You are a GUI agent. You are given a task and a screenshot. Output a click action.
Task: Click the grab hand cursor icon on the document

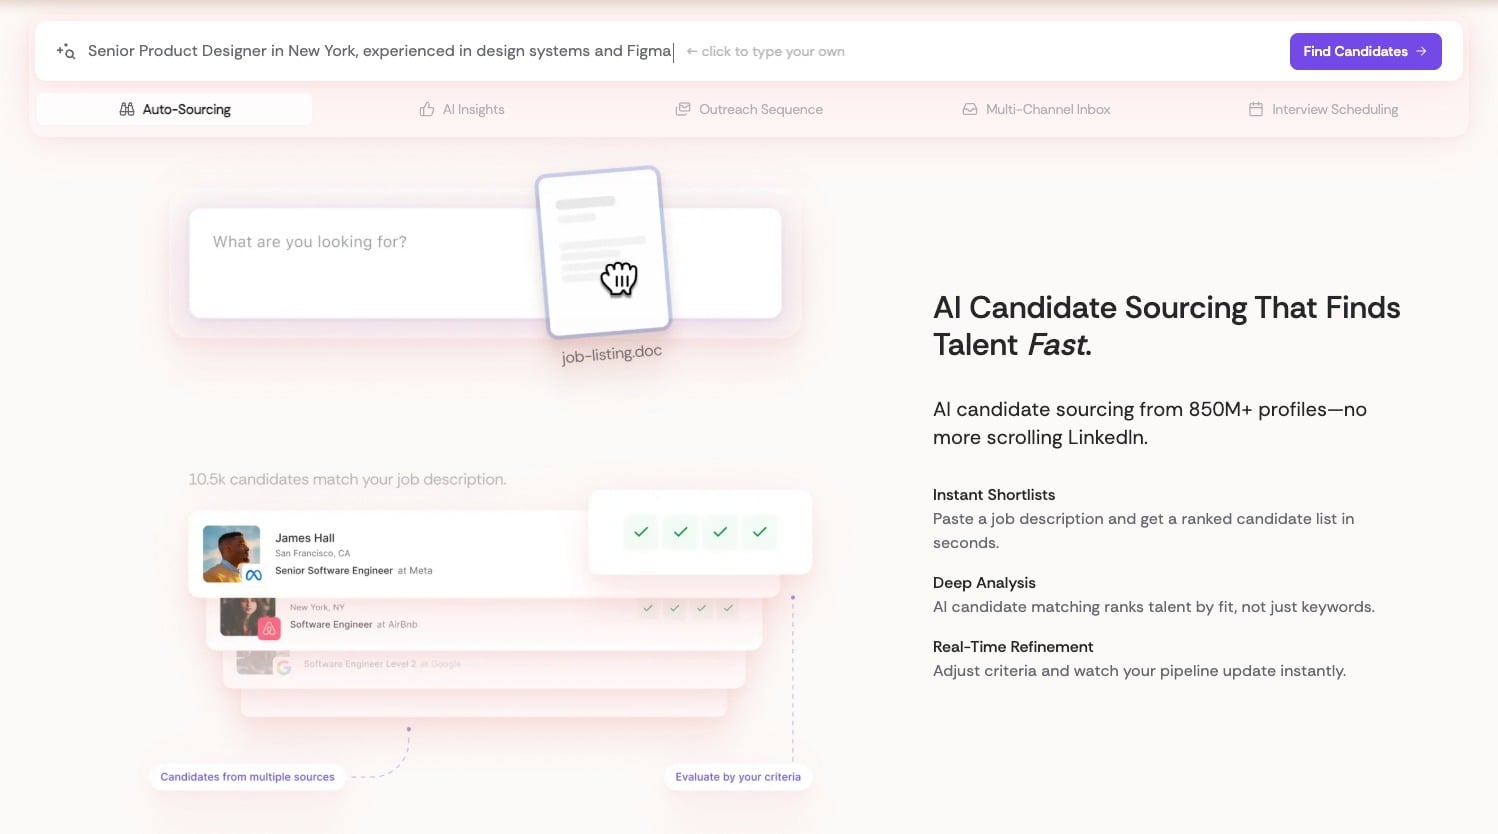619,278
